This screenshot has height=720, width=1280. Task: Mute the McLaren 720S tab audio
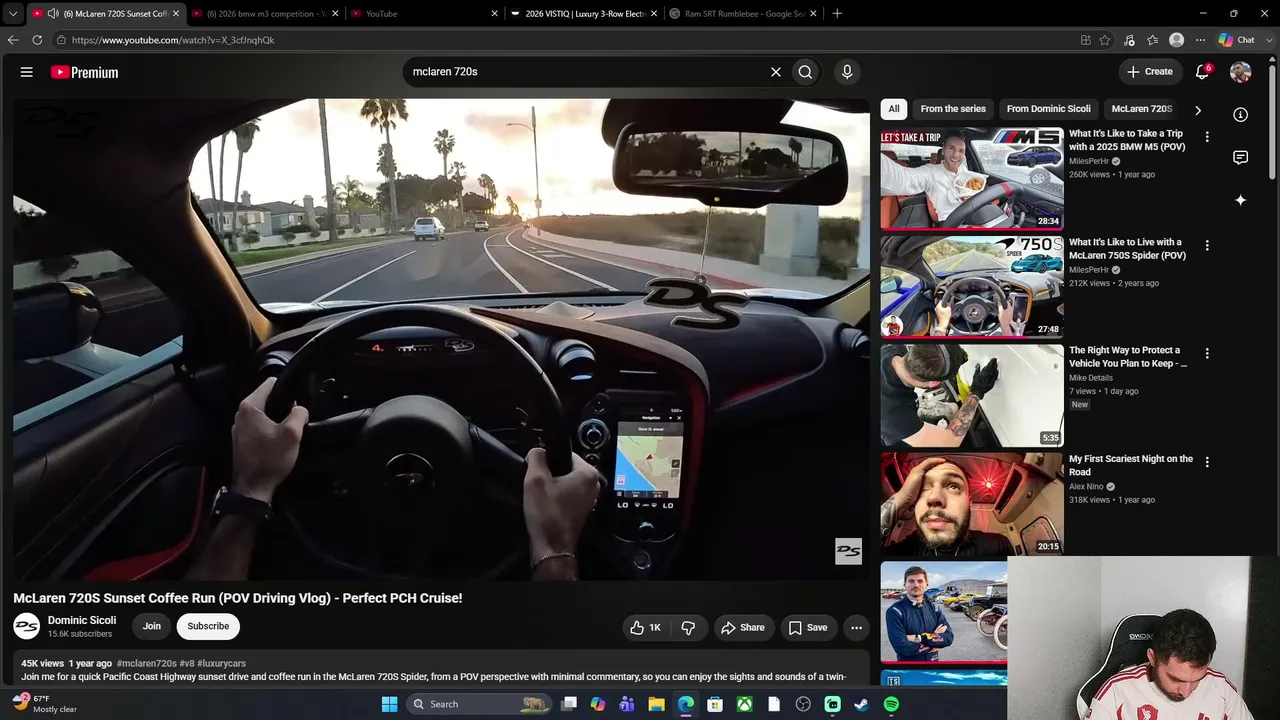click(x=53, y=14)
